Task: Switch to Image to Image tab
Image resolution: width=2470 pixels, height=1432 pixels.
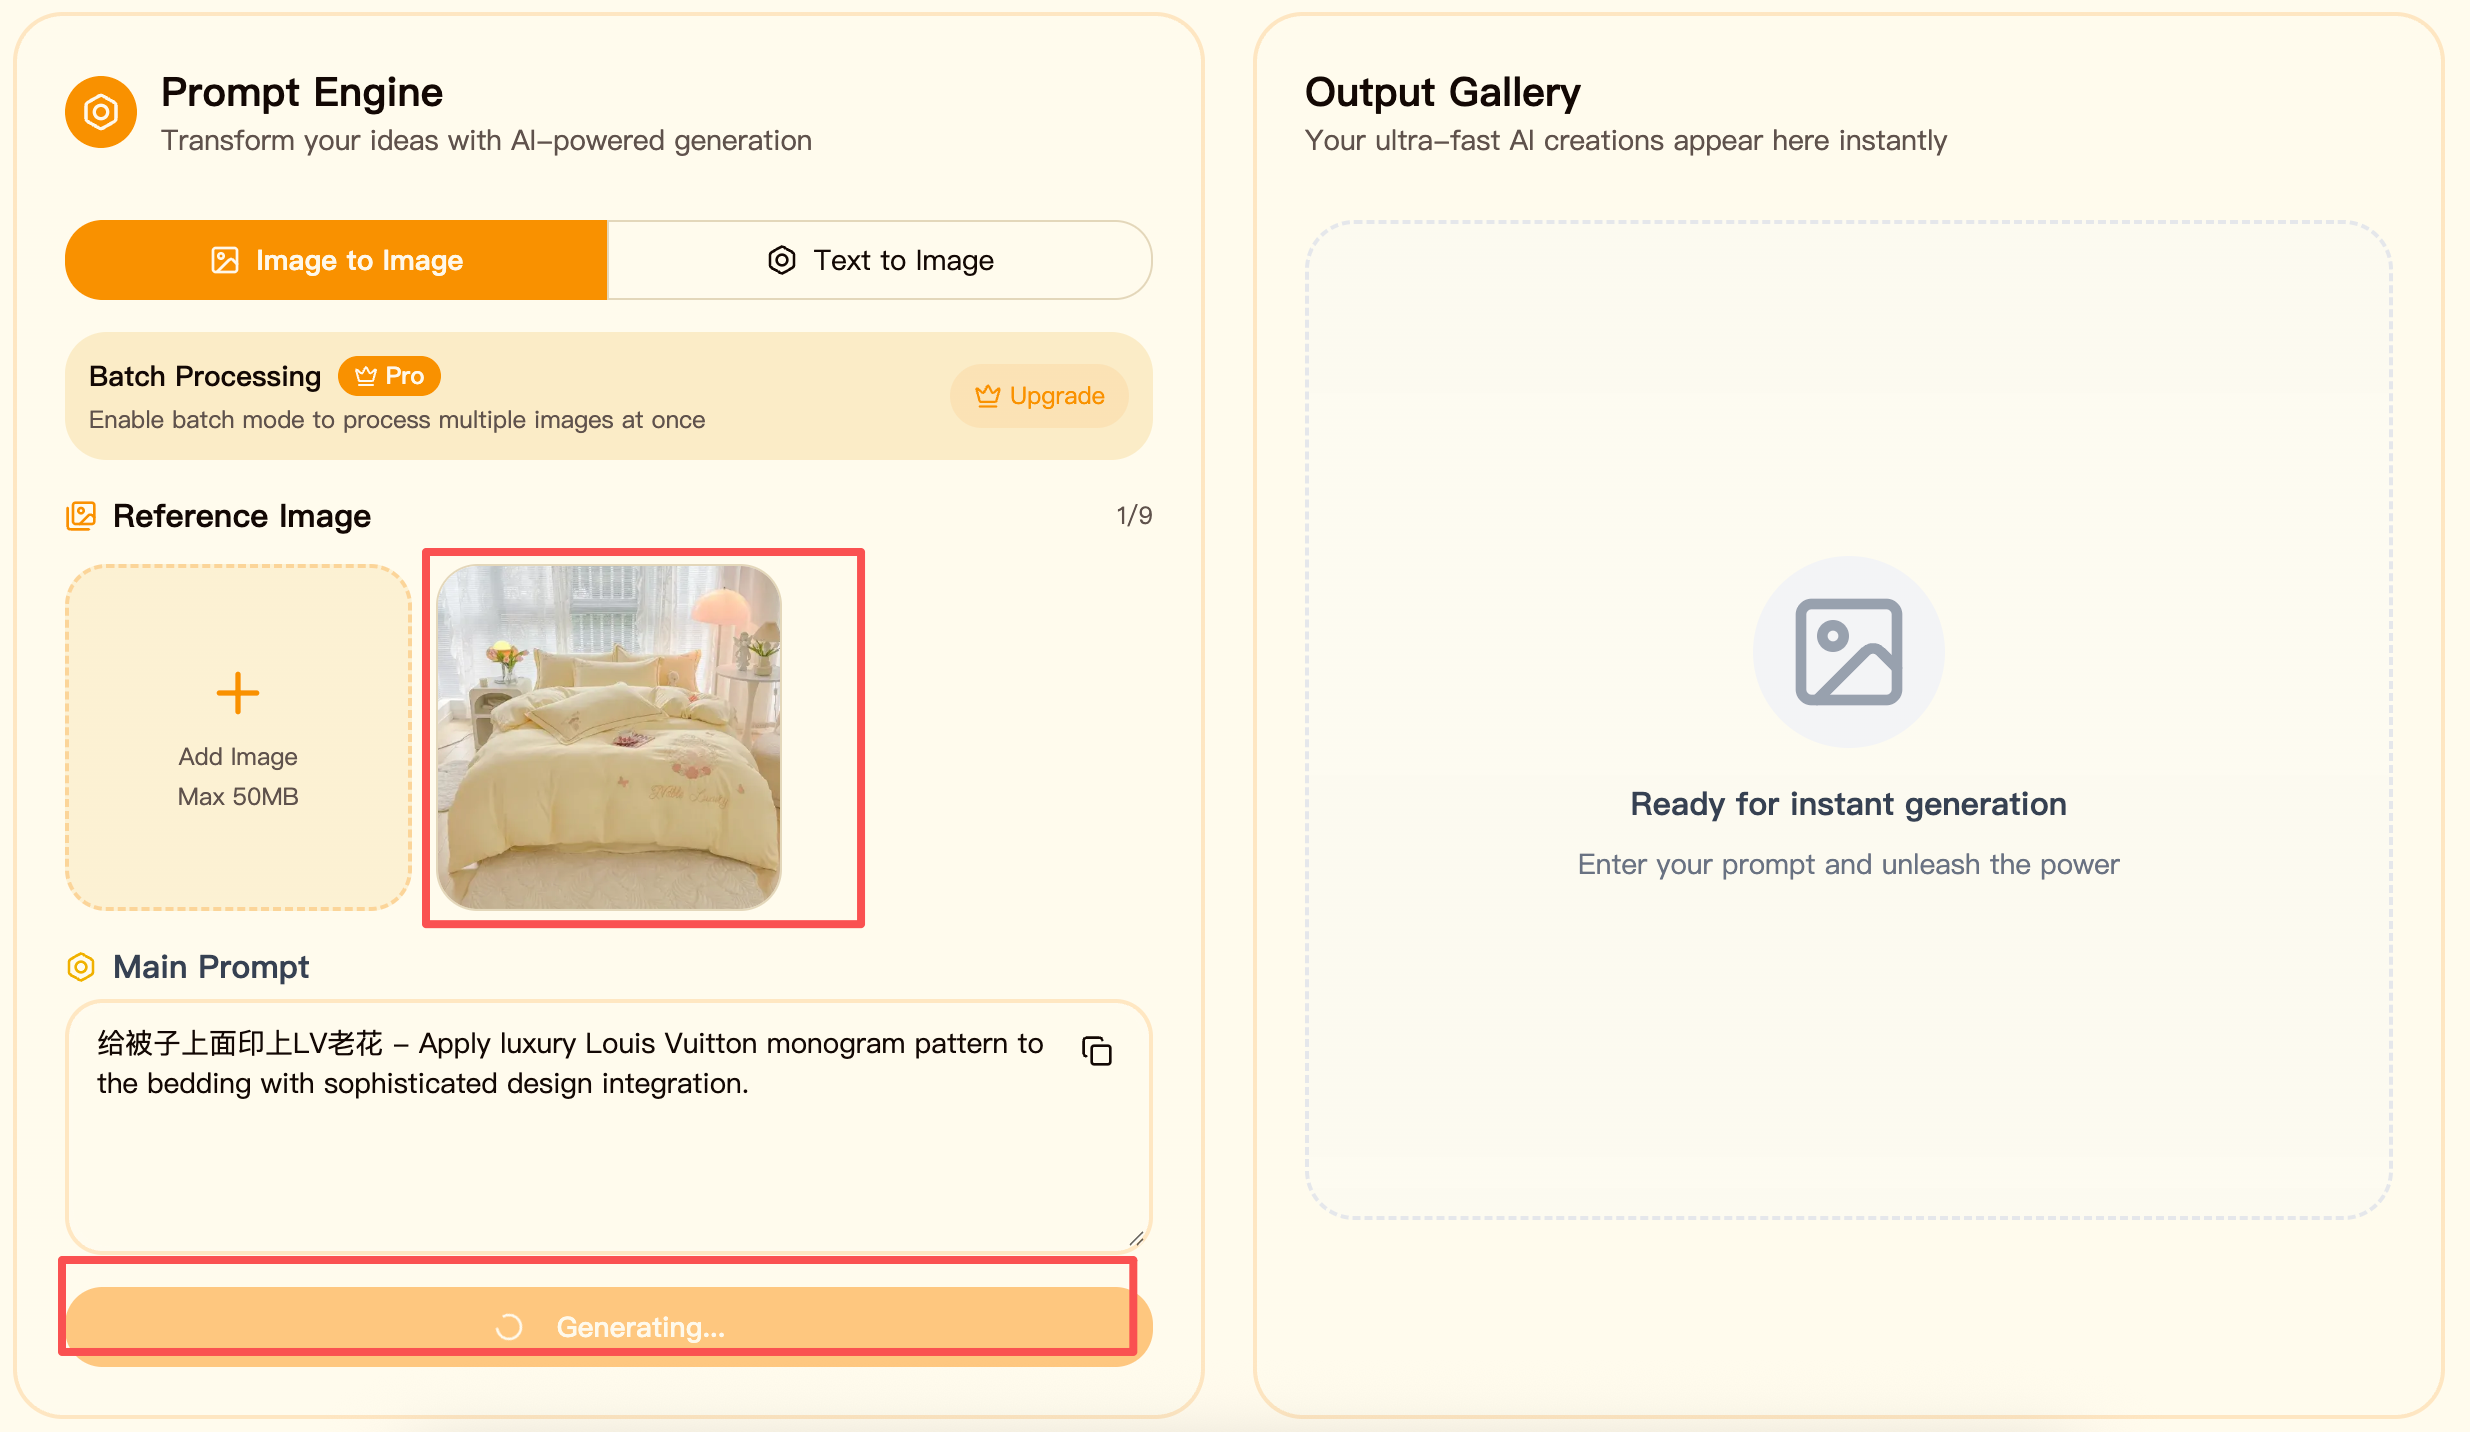Action: point(336,260)
